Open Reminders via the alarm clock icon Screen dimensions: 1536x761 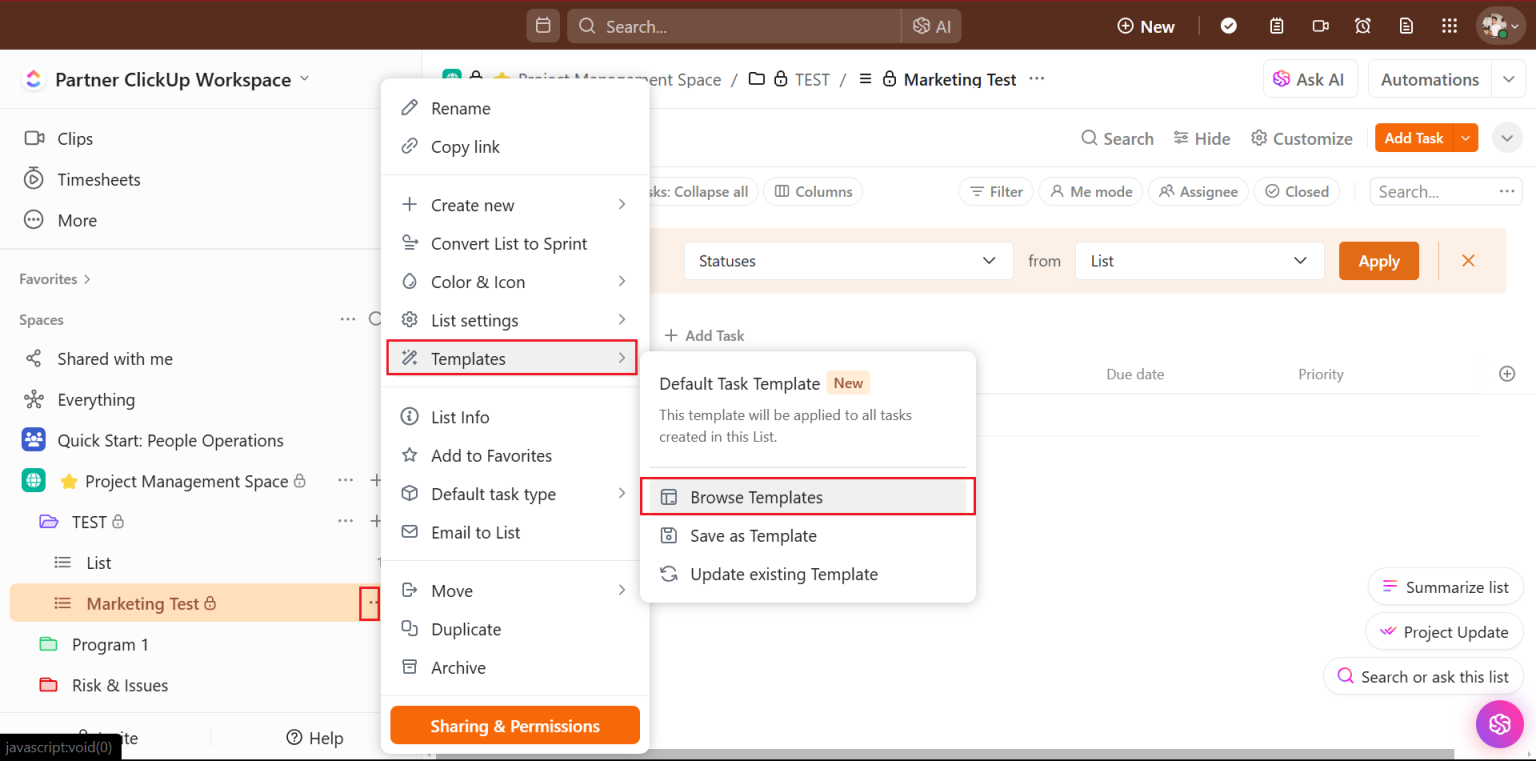pos(1362,25)
